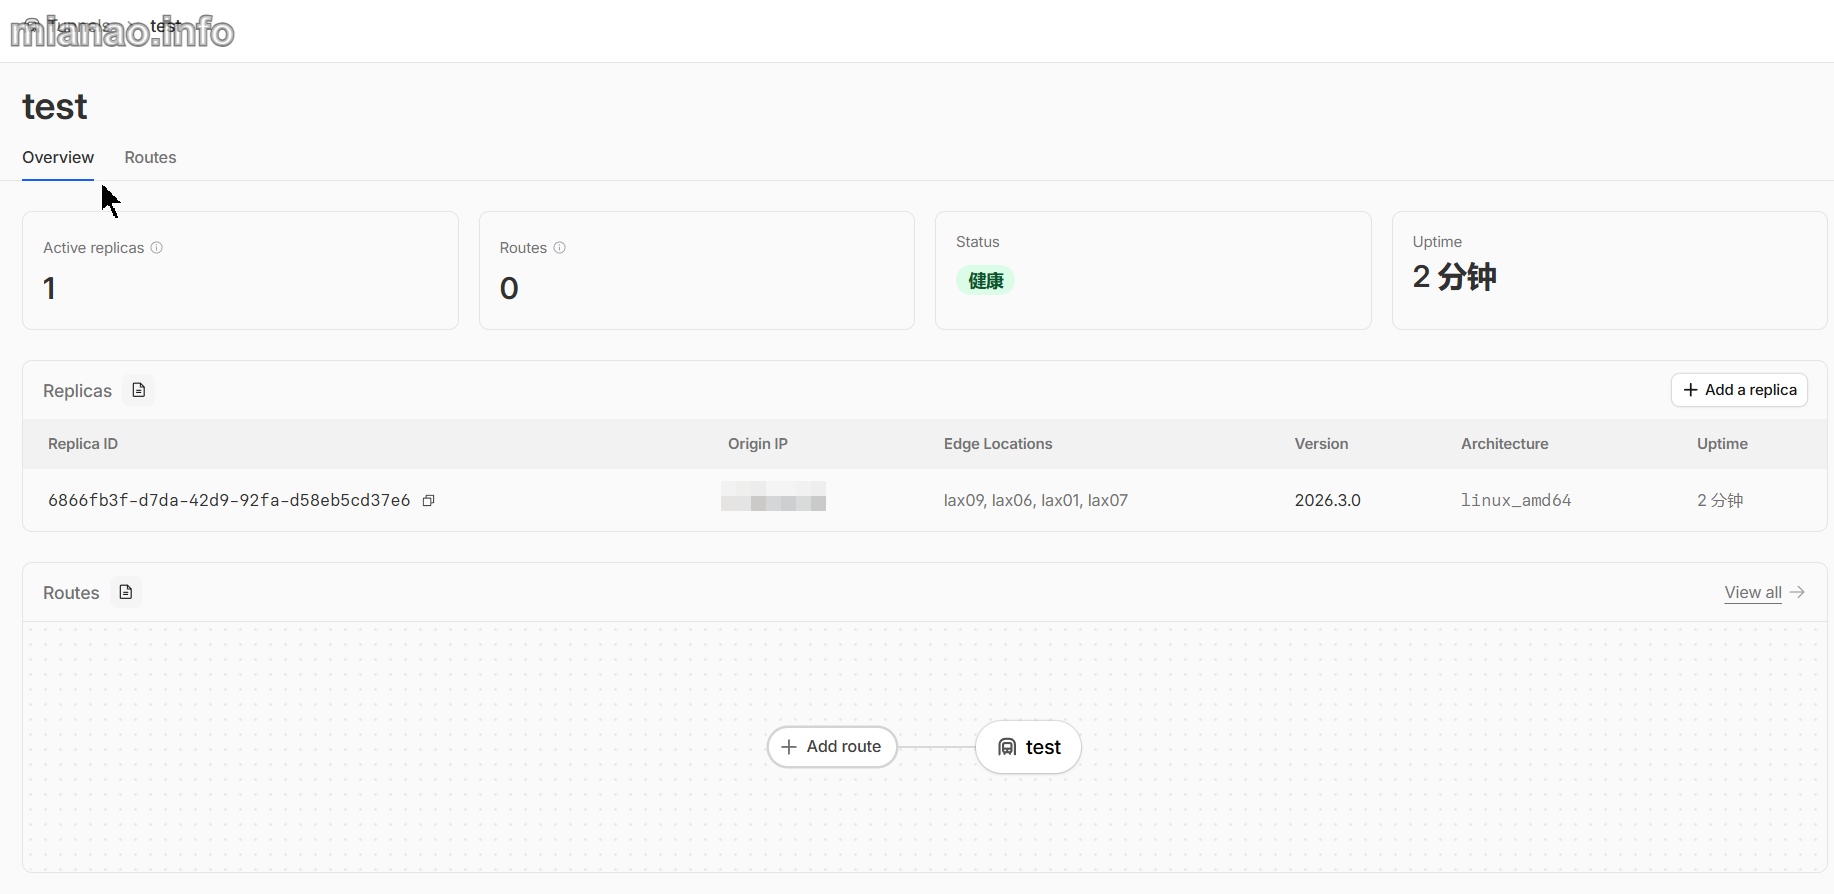Screen dimensions: 1834x894
Task: Click the plus icon in Add a replica
Action: coord(1690,390)
